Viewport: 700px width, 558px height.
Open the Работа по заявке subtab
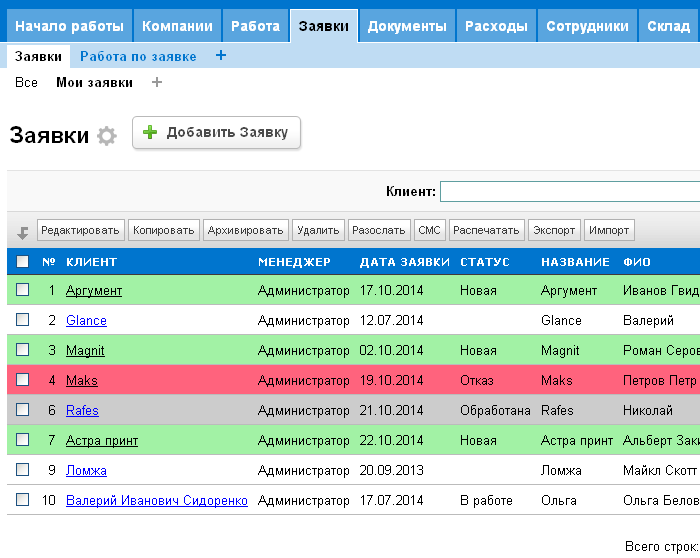click(138, 57)
